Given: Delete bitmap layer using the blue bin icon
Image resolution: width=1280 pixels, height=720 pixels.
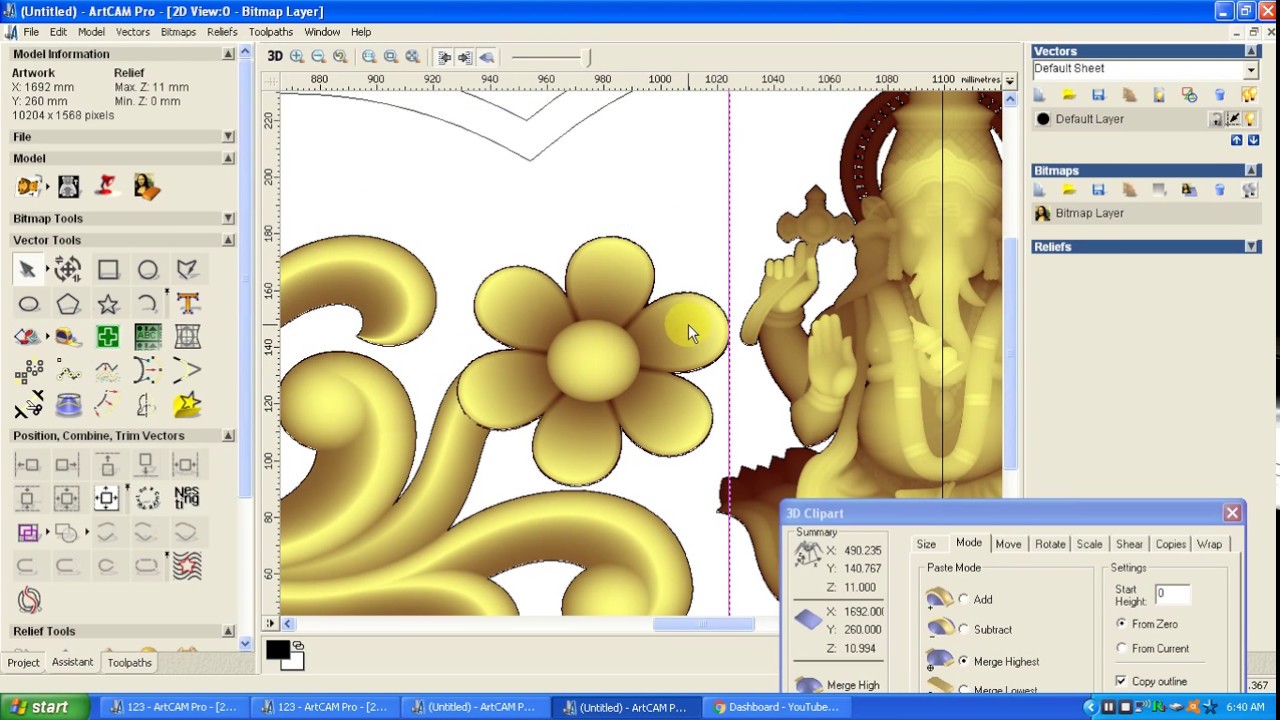Looking at the screenshot, I should pyautogui.click(x=1219, y=190).
